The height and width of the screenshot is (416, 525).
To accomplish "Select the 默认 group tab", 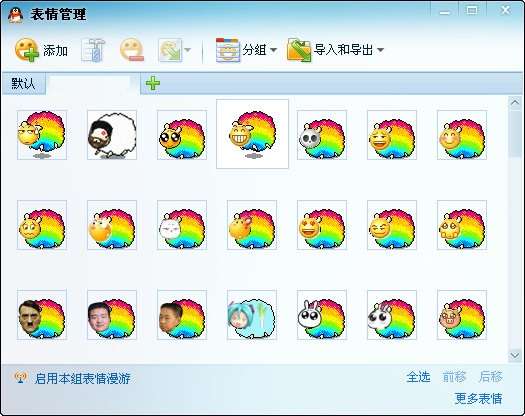I will coord(23,83).
